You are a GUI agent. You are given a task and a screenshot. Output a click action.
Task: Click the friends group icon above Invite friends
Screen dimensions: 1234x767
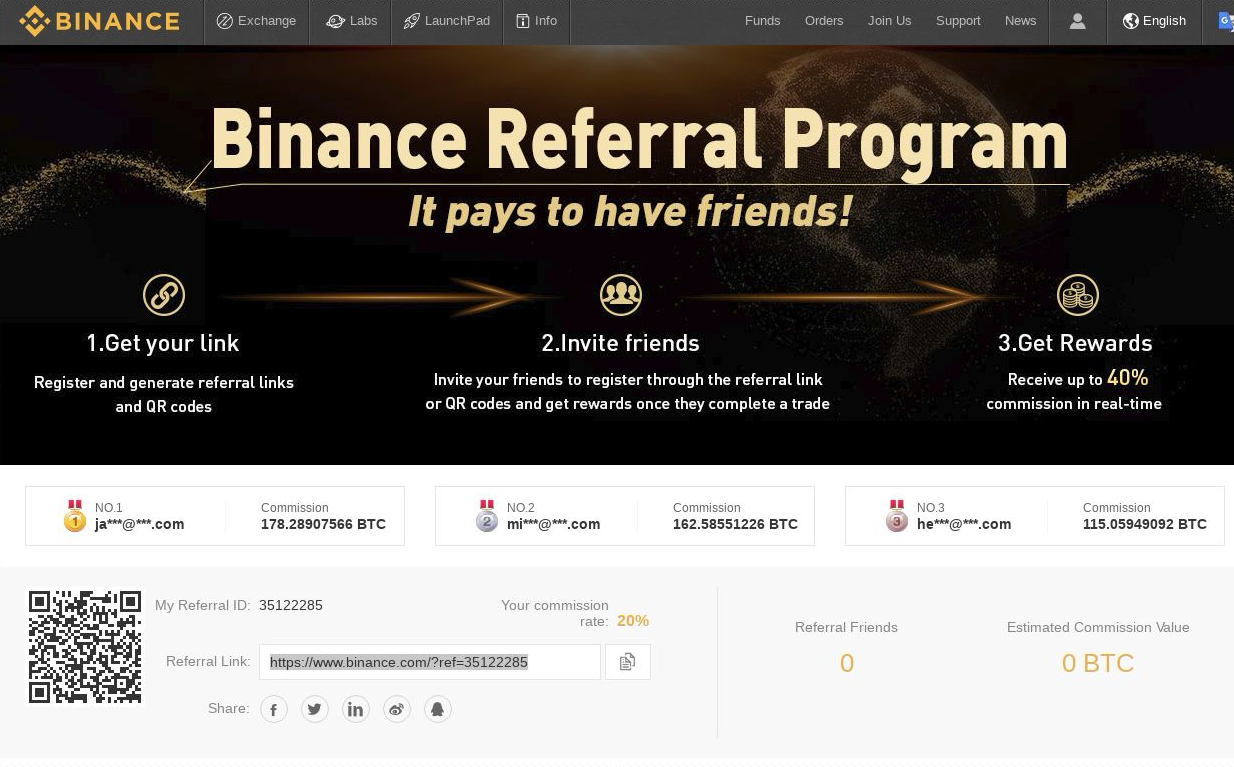(x=621, y=295)
